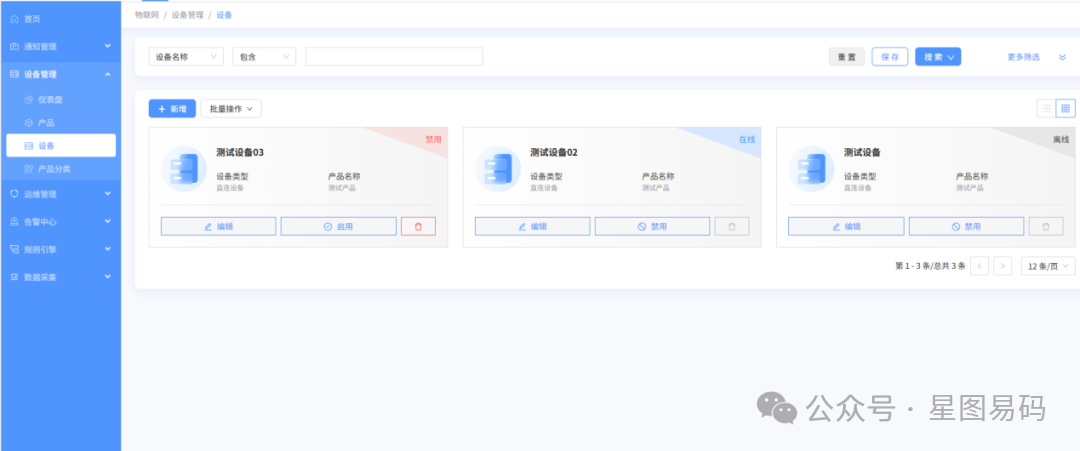Switch to card grid view icon

click(1066, 109)
